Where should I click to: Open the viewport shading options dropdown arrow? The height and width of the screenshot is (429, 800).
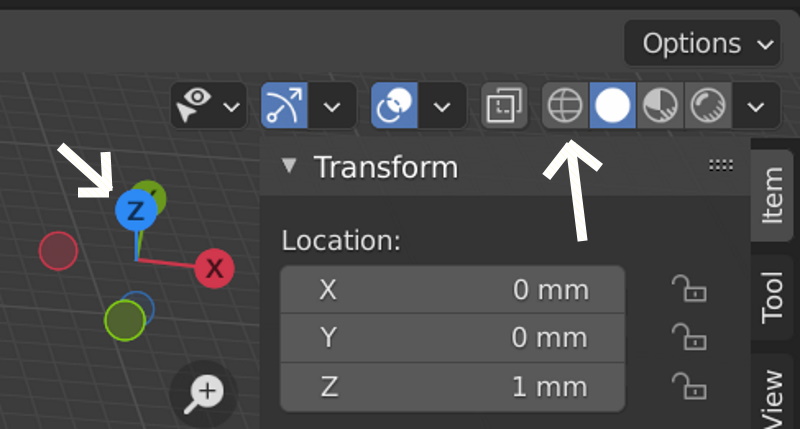click(757, 105)
